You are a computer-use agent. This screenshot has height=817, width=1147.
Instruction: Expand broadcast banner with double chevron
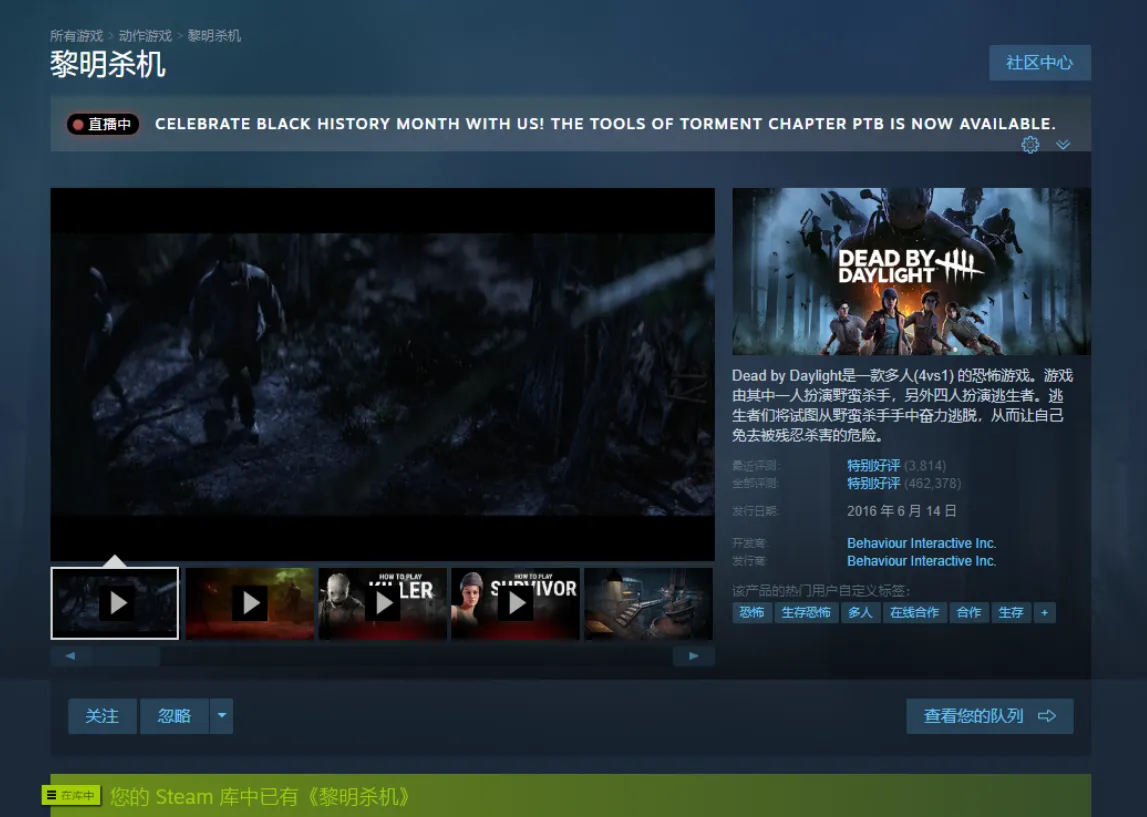pos(1063,145)
